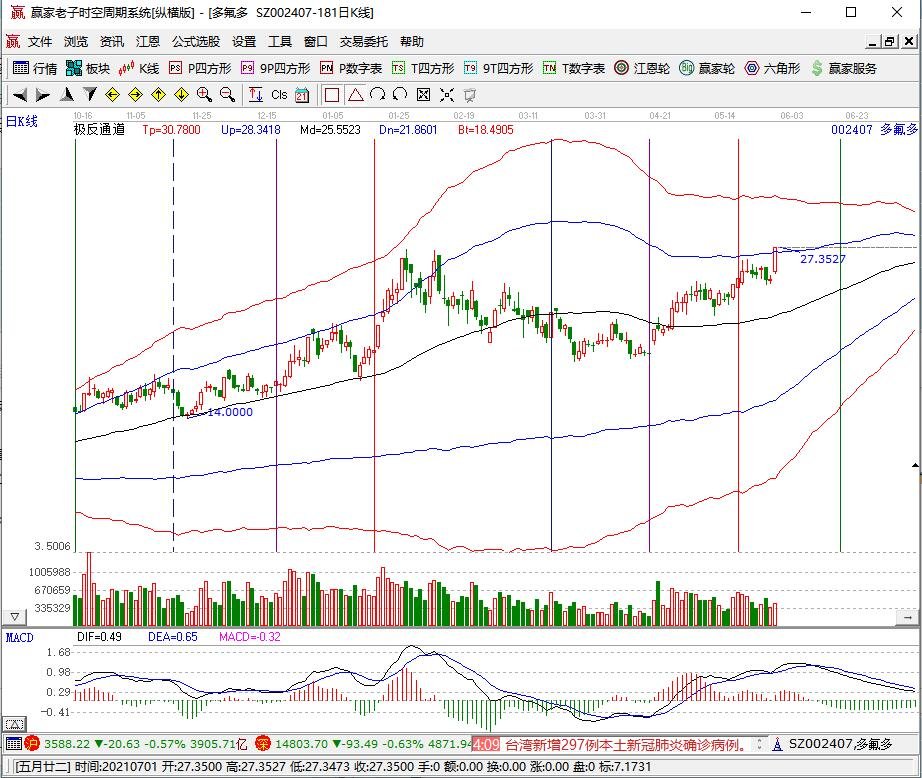The width and height of the screenshot is (922, 778).
Task: Open the 板块 sectors panel
Action: (x=88, y=68)
